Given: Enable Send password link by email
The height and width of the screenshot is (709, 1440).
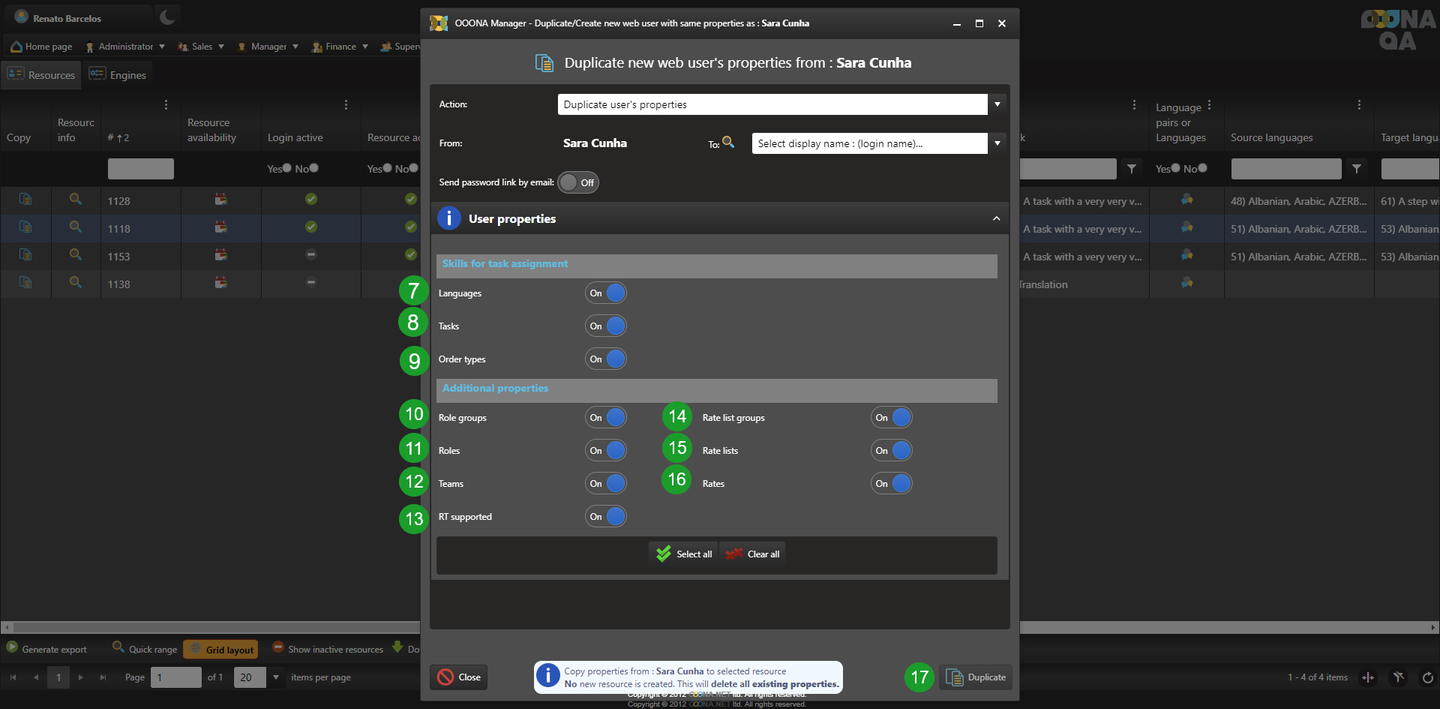Looking at the screenshot, I should (x=578, y=183).
